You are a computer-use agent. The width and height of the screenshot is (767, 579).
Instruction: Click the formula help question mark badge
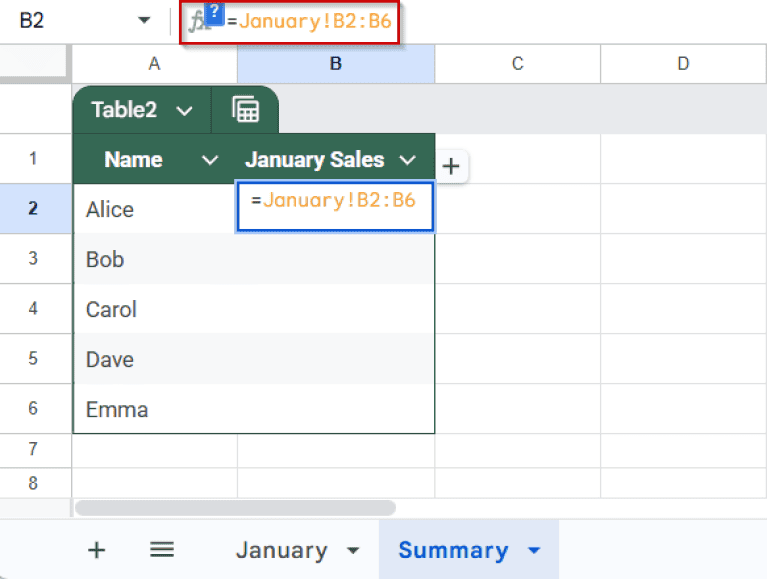click(214, 13)
